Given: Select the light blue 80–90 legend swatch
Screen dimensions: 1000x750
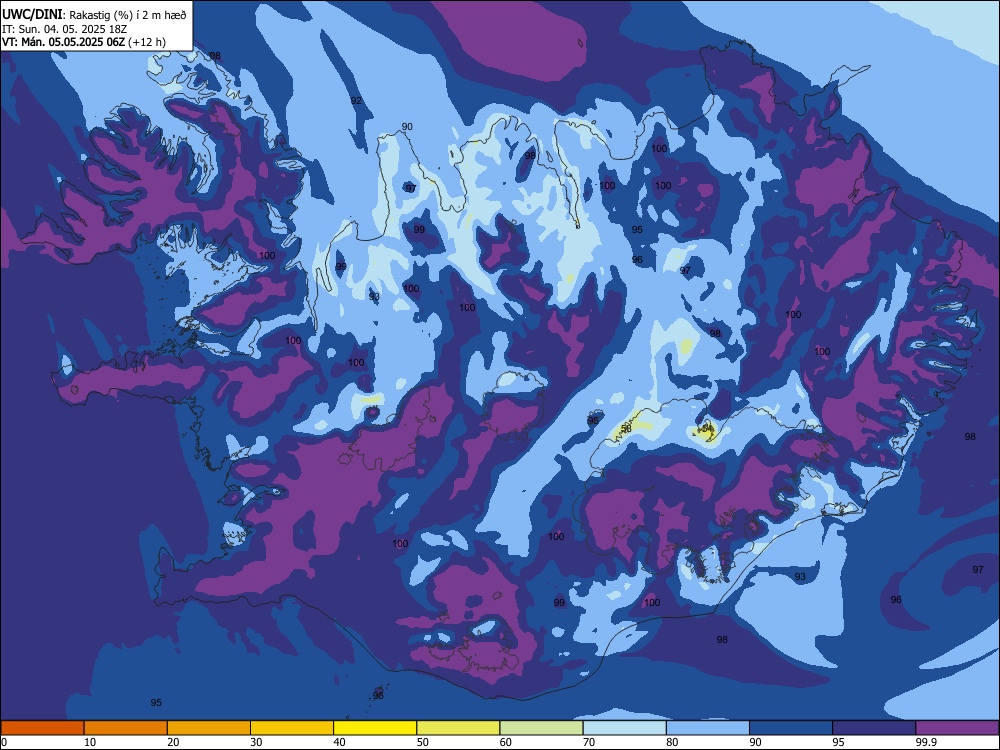Looking at the screenshot, I should 708,728.
